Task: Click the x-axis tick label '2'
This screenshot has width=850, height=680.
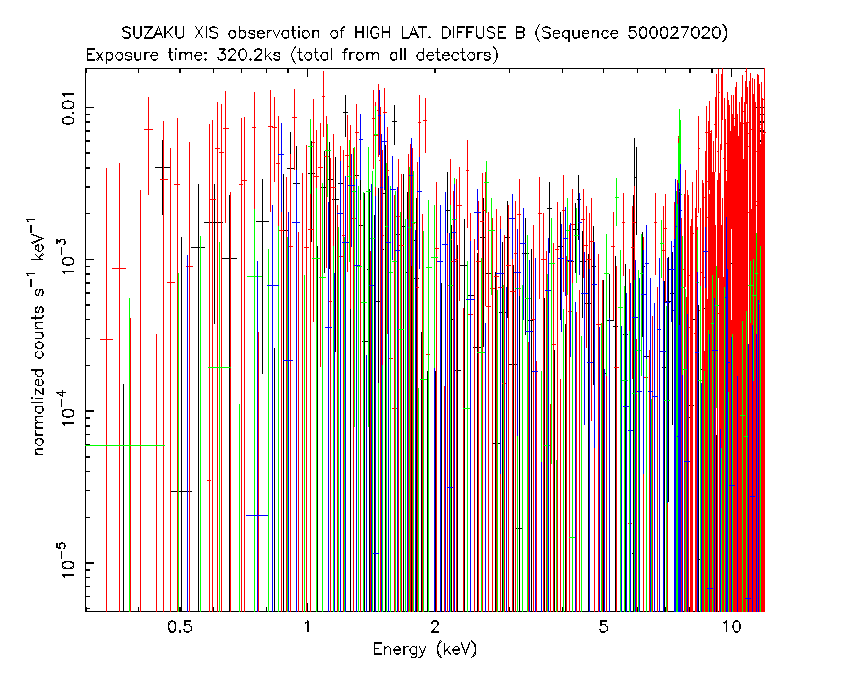Action: pyautogui.click(x=435, y=627)
